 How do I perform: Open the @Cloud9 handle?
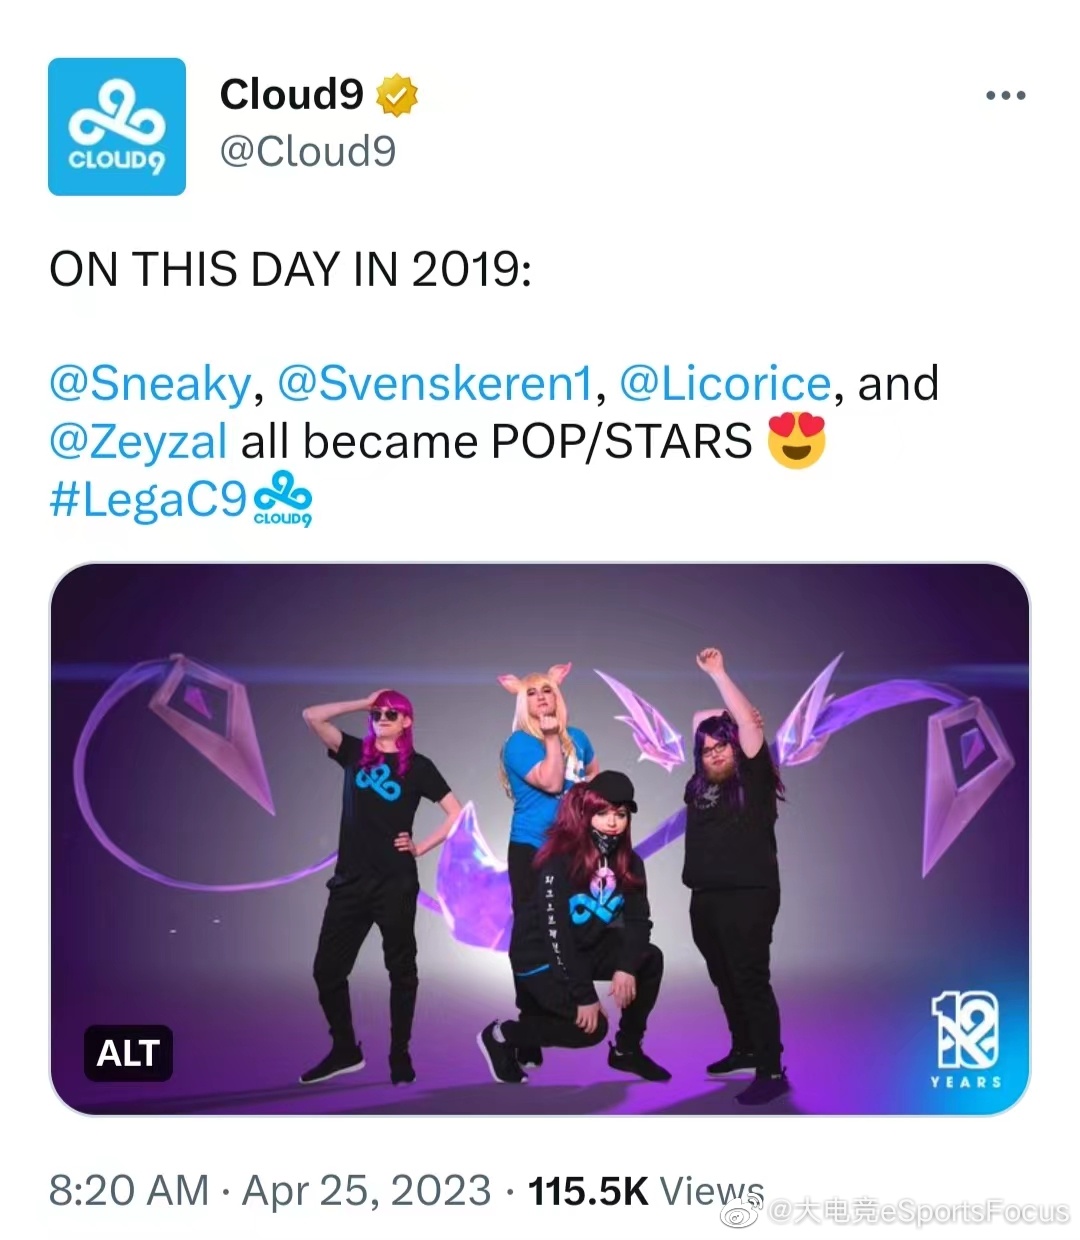[x=308, y=152]
